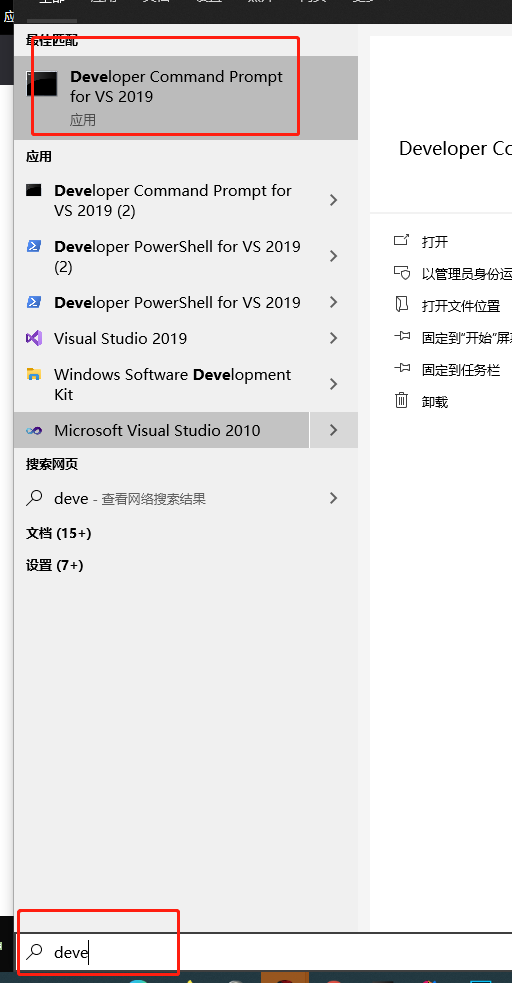
Task: Expand the deve web search result arrow
Action: click(333, 498)
